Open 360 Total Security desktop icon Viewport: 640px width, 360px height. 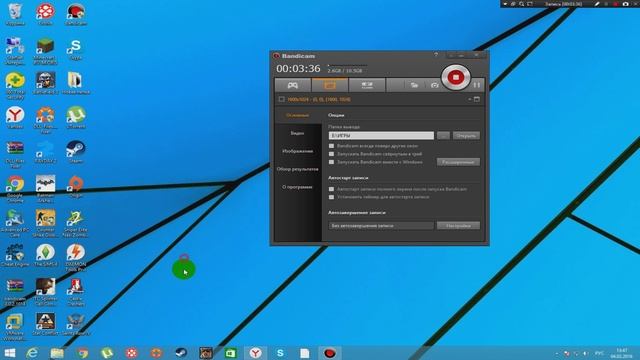pyautogui.click(x=15, y=85)
